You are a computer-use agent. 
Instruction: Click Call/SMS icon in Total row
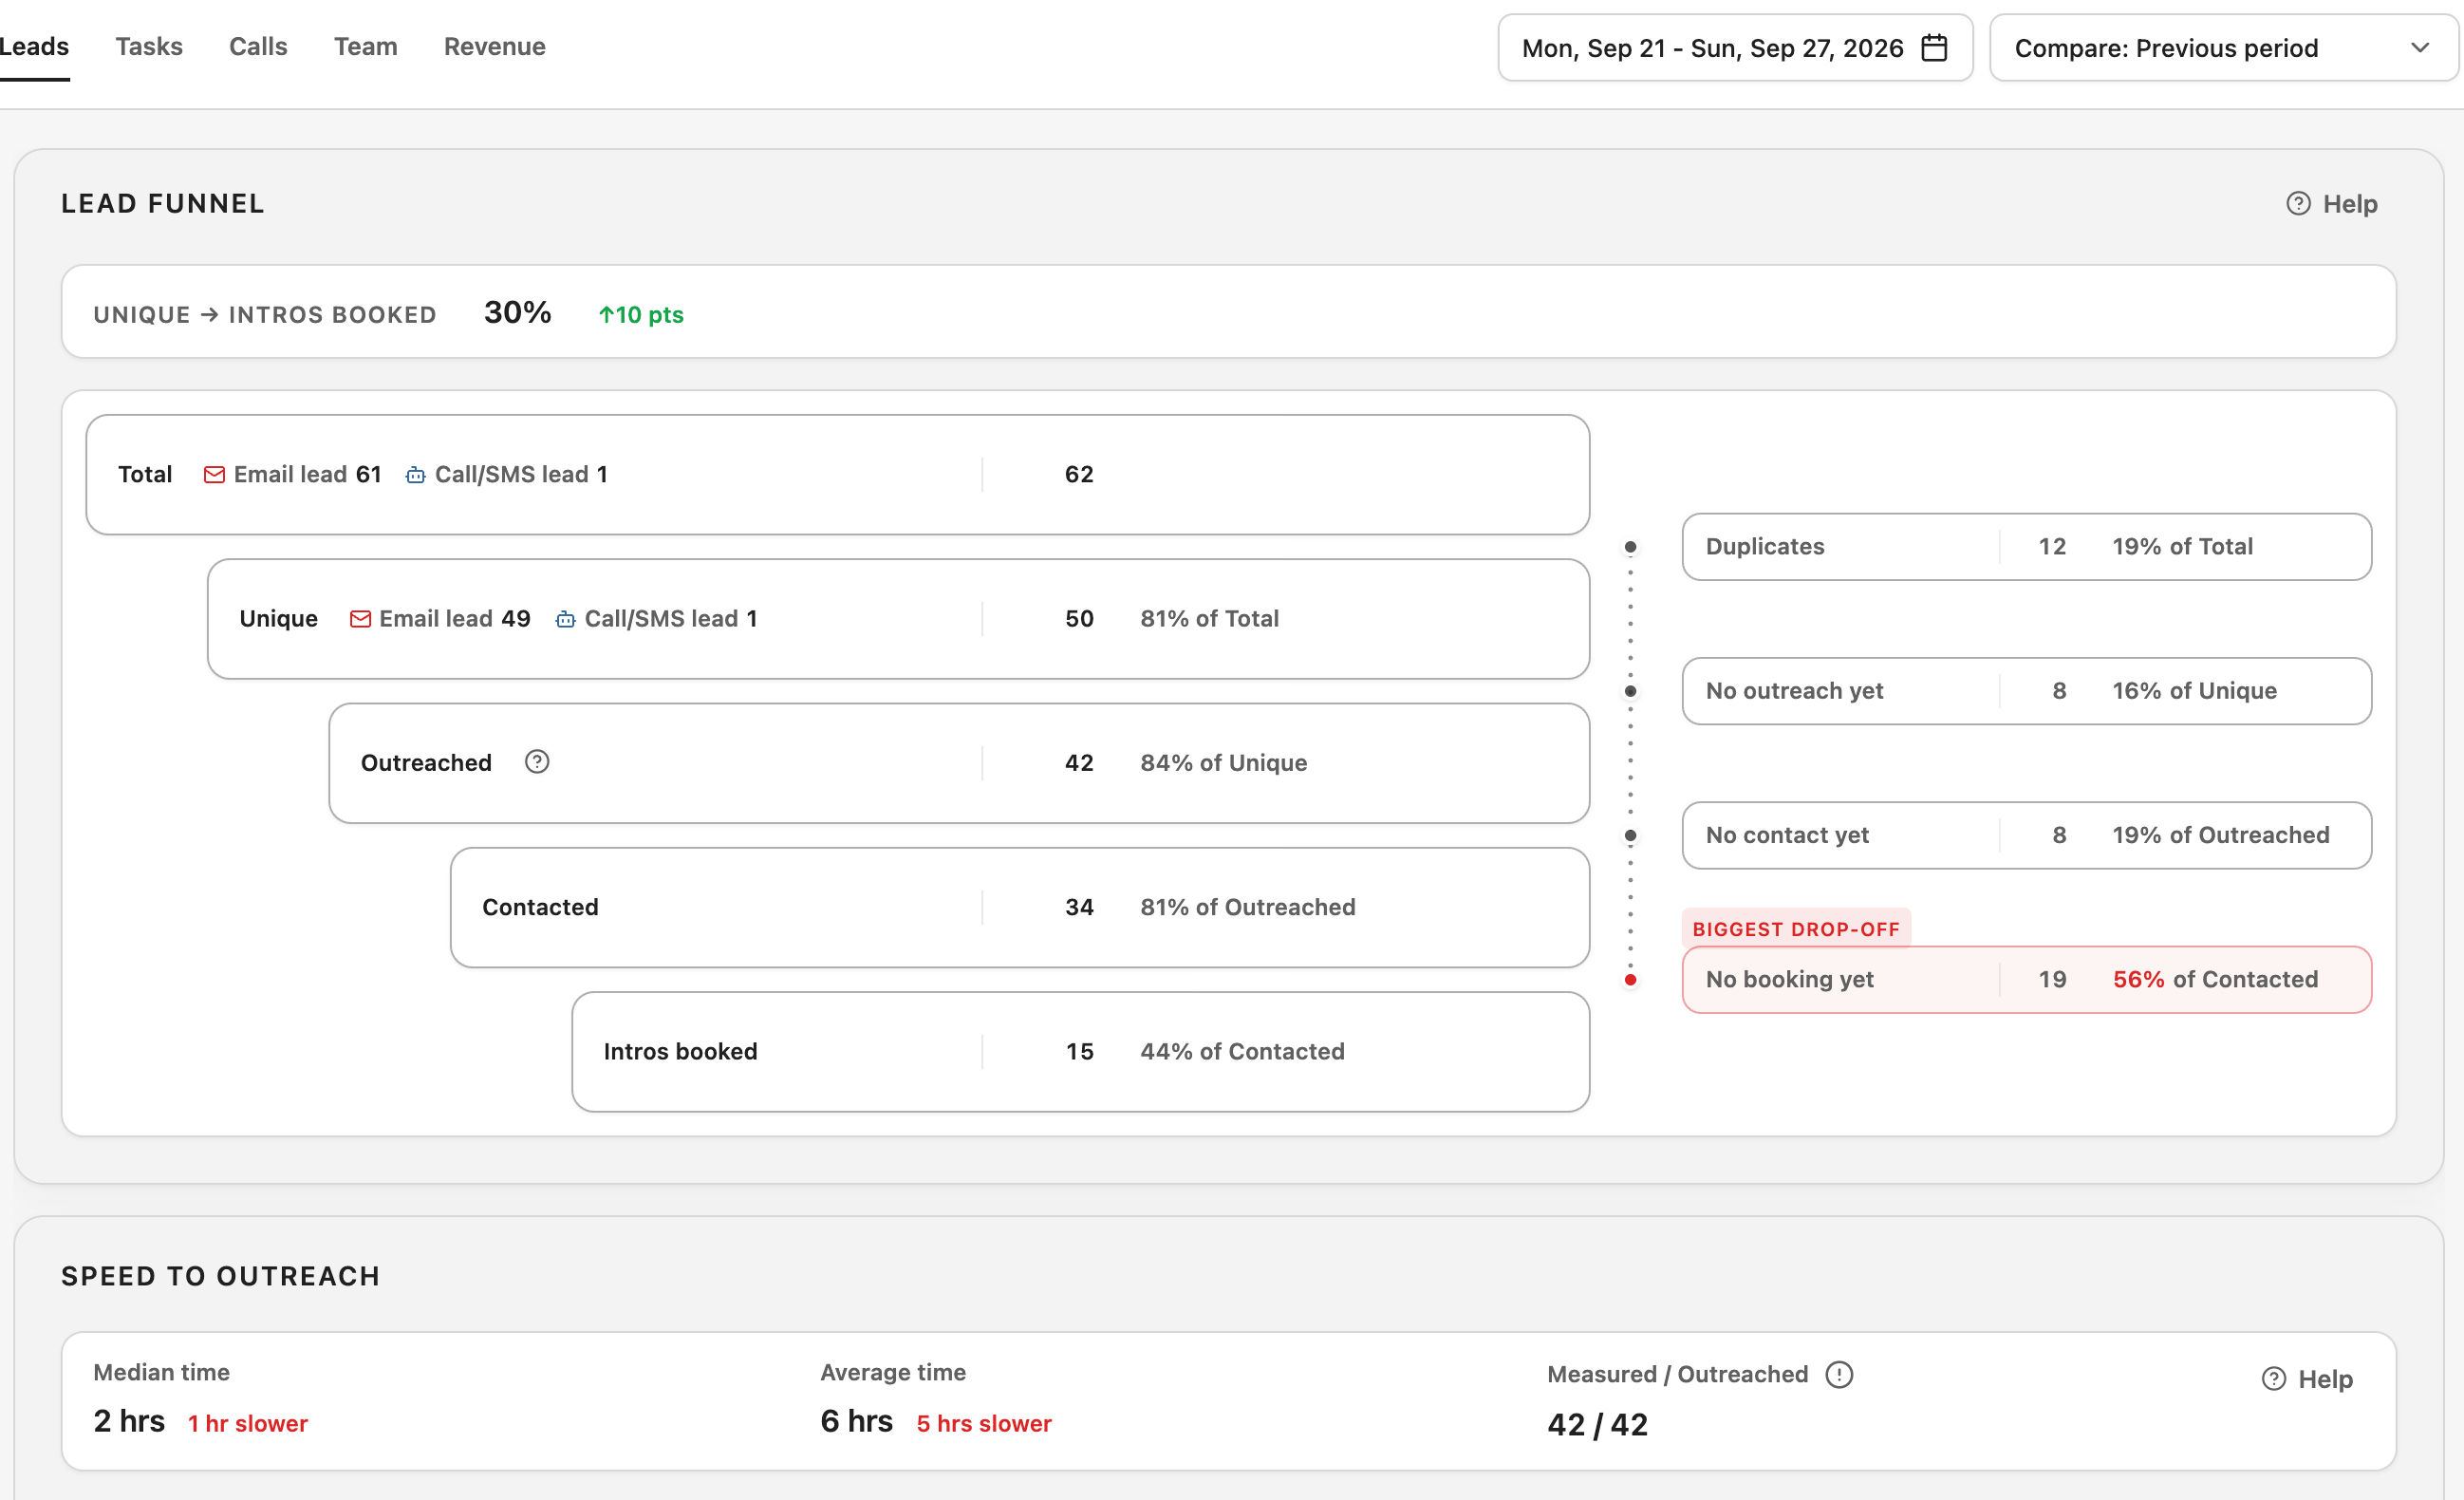tap(415, 475)
